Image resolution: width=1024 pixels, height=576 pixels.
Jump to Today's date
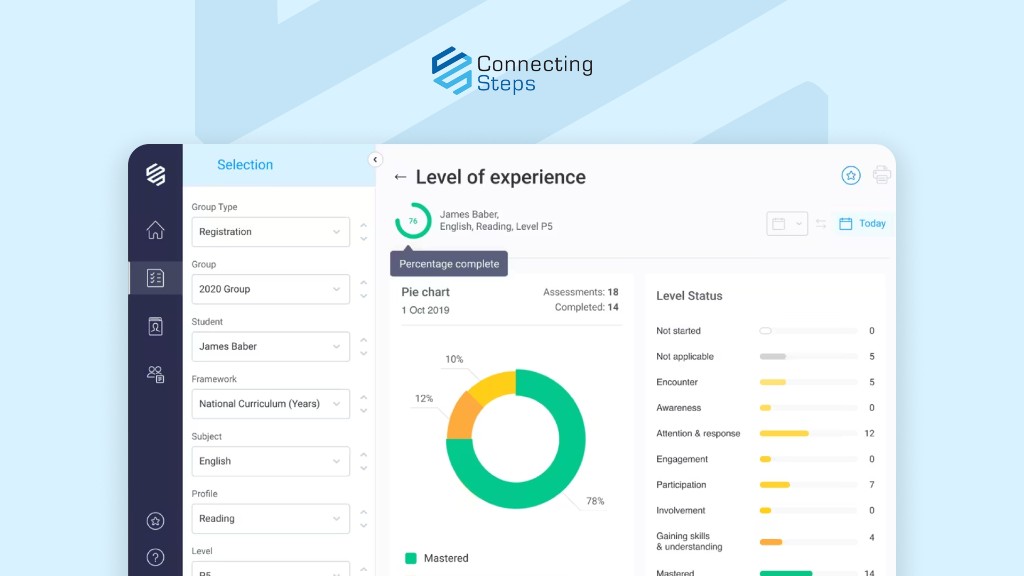tap(862, 223)
